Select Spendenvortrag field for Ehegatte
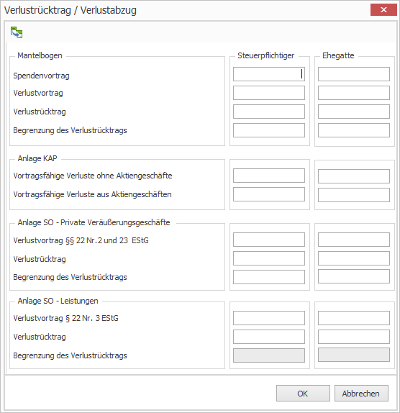Viewport: 400px width, 413px height. [x=354, y=74]
